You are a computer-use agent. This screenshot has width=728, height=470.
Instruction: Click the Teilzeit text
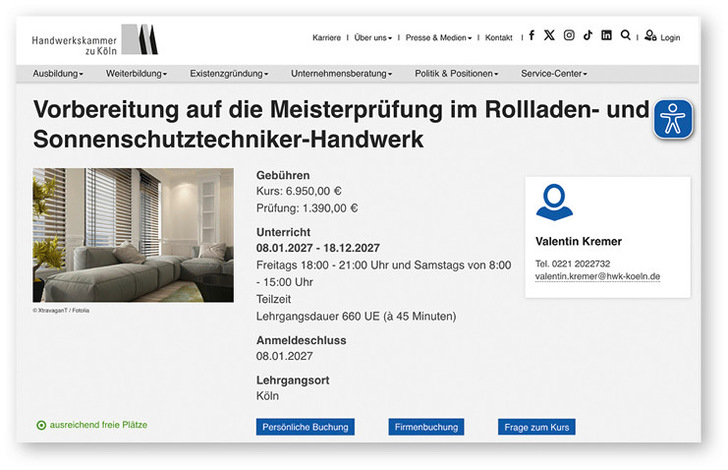click(x=273, y=299)
